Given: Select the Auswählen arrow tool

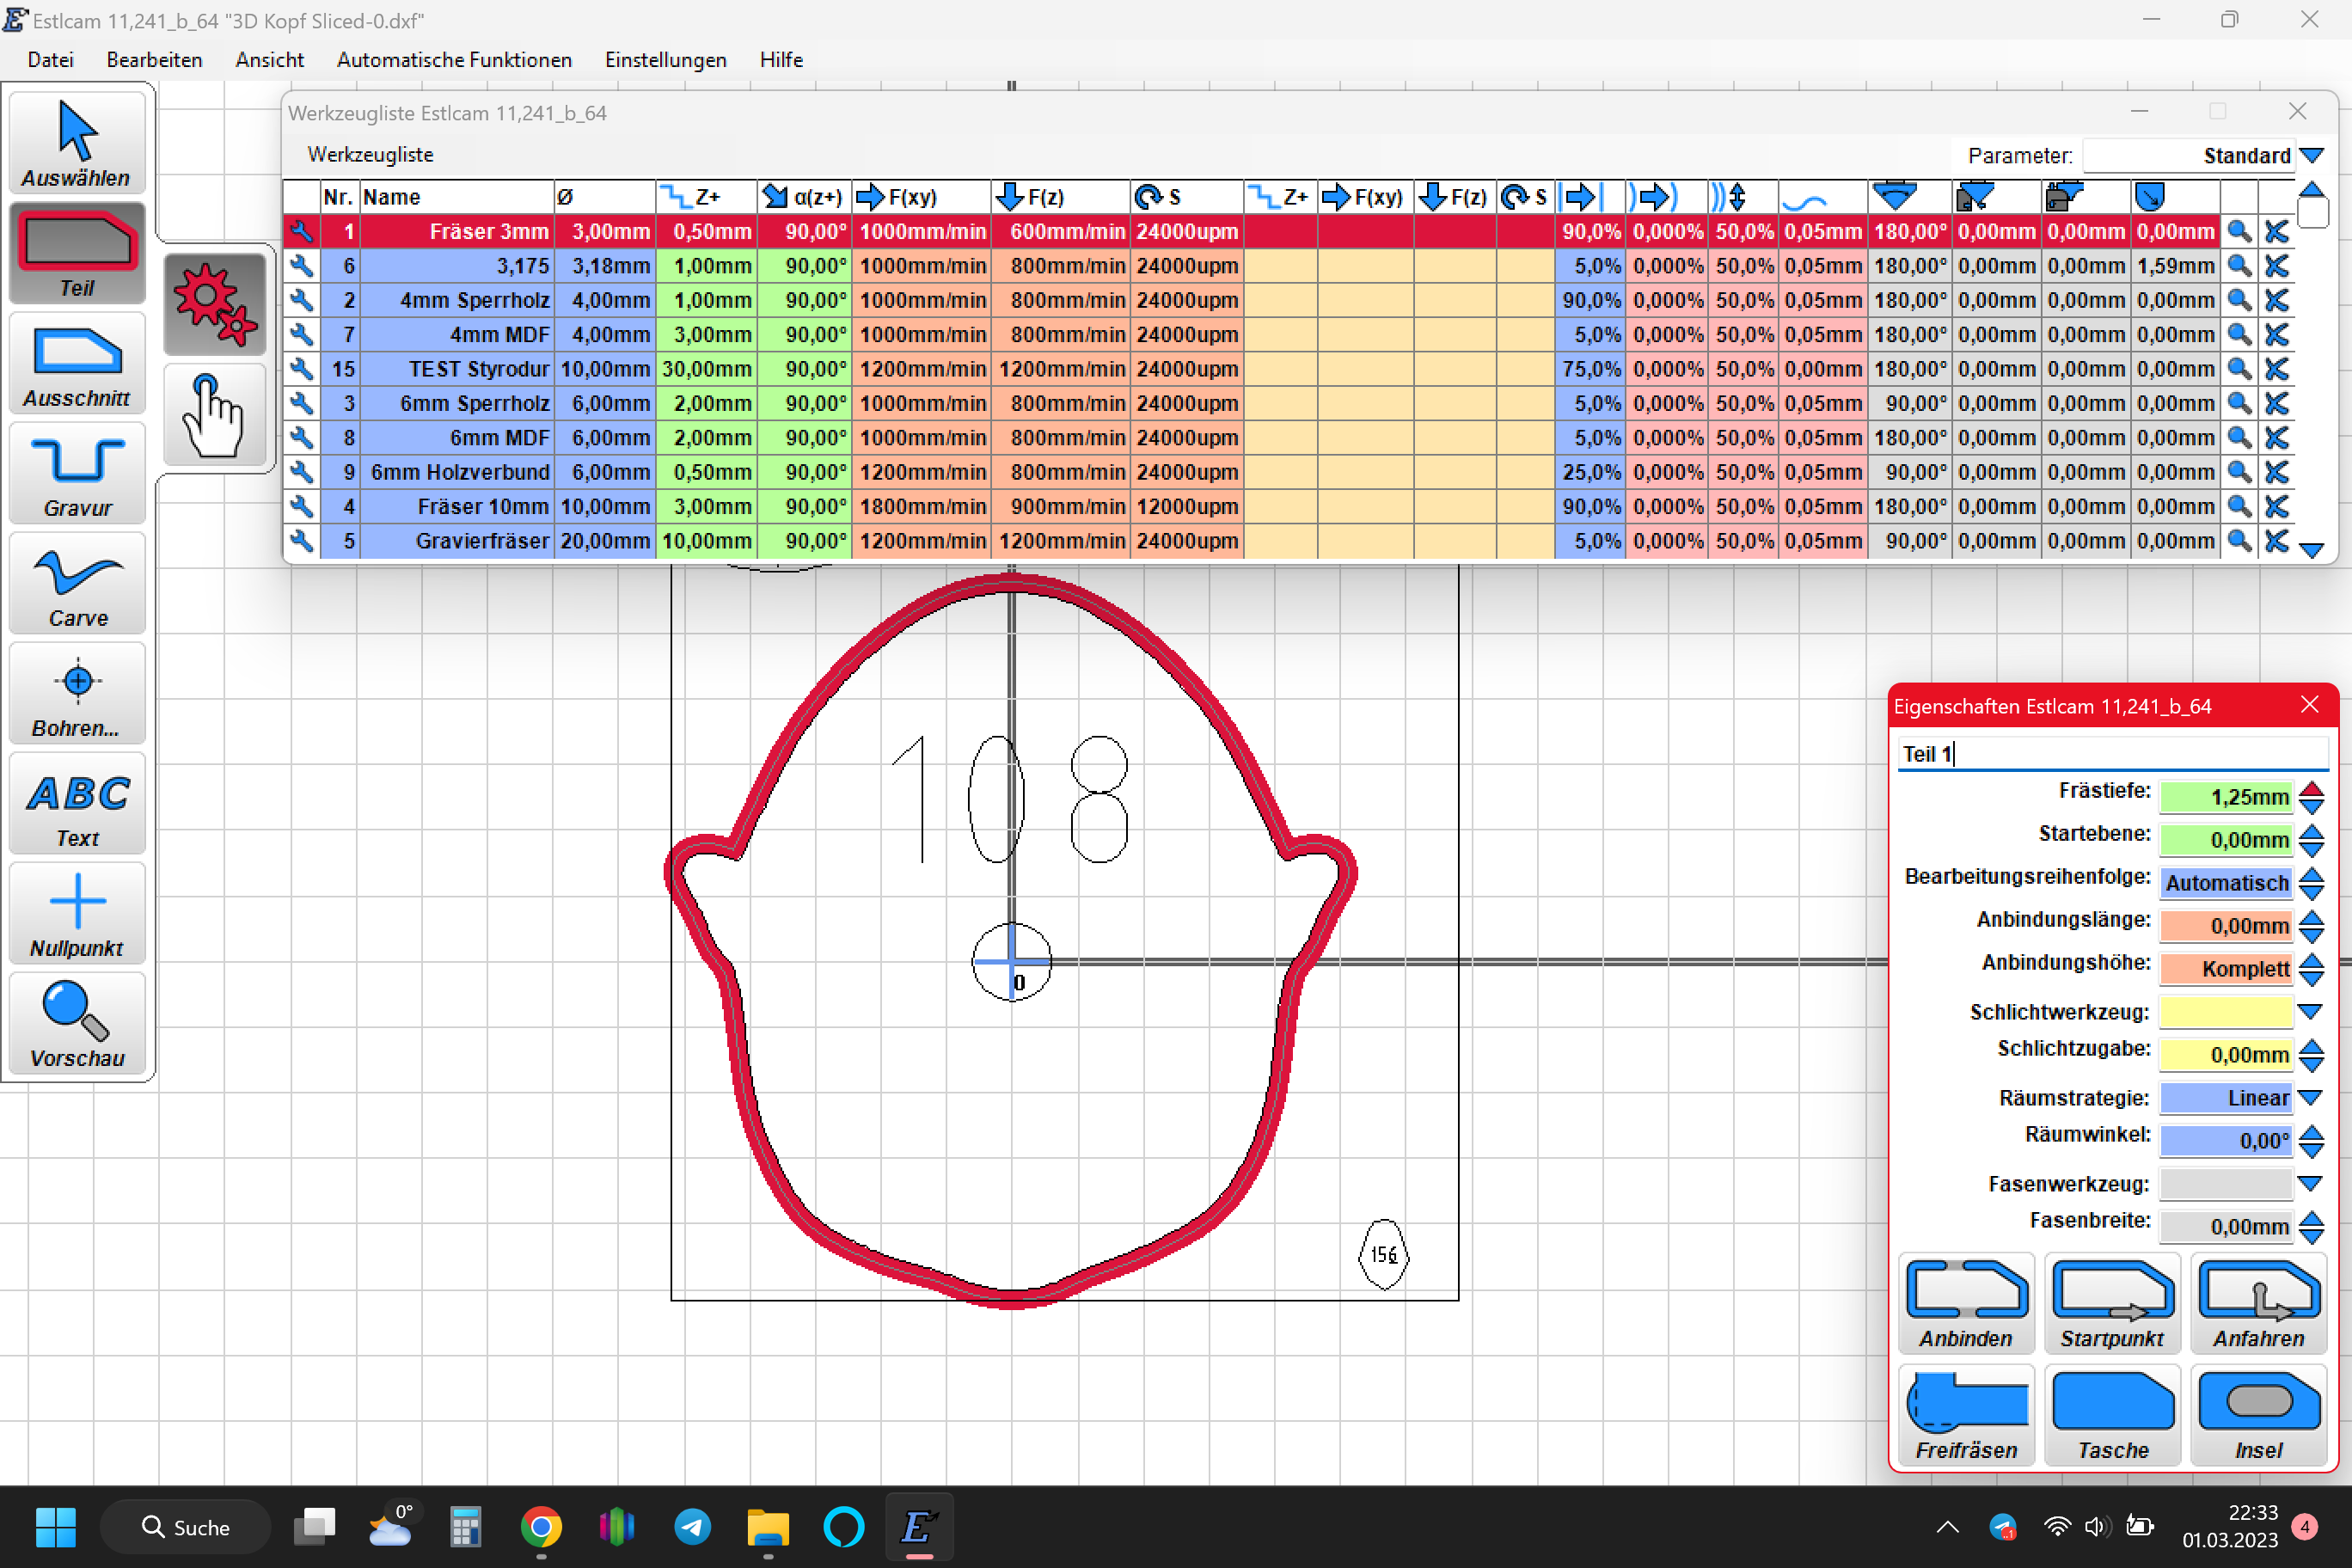Looking at the screenshot, I should click(x=77, y=143).
